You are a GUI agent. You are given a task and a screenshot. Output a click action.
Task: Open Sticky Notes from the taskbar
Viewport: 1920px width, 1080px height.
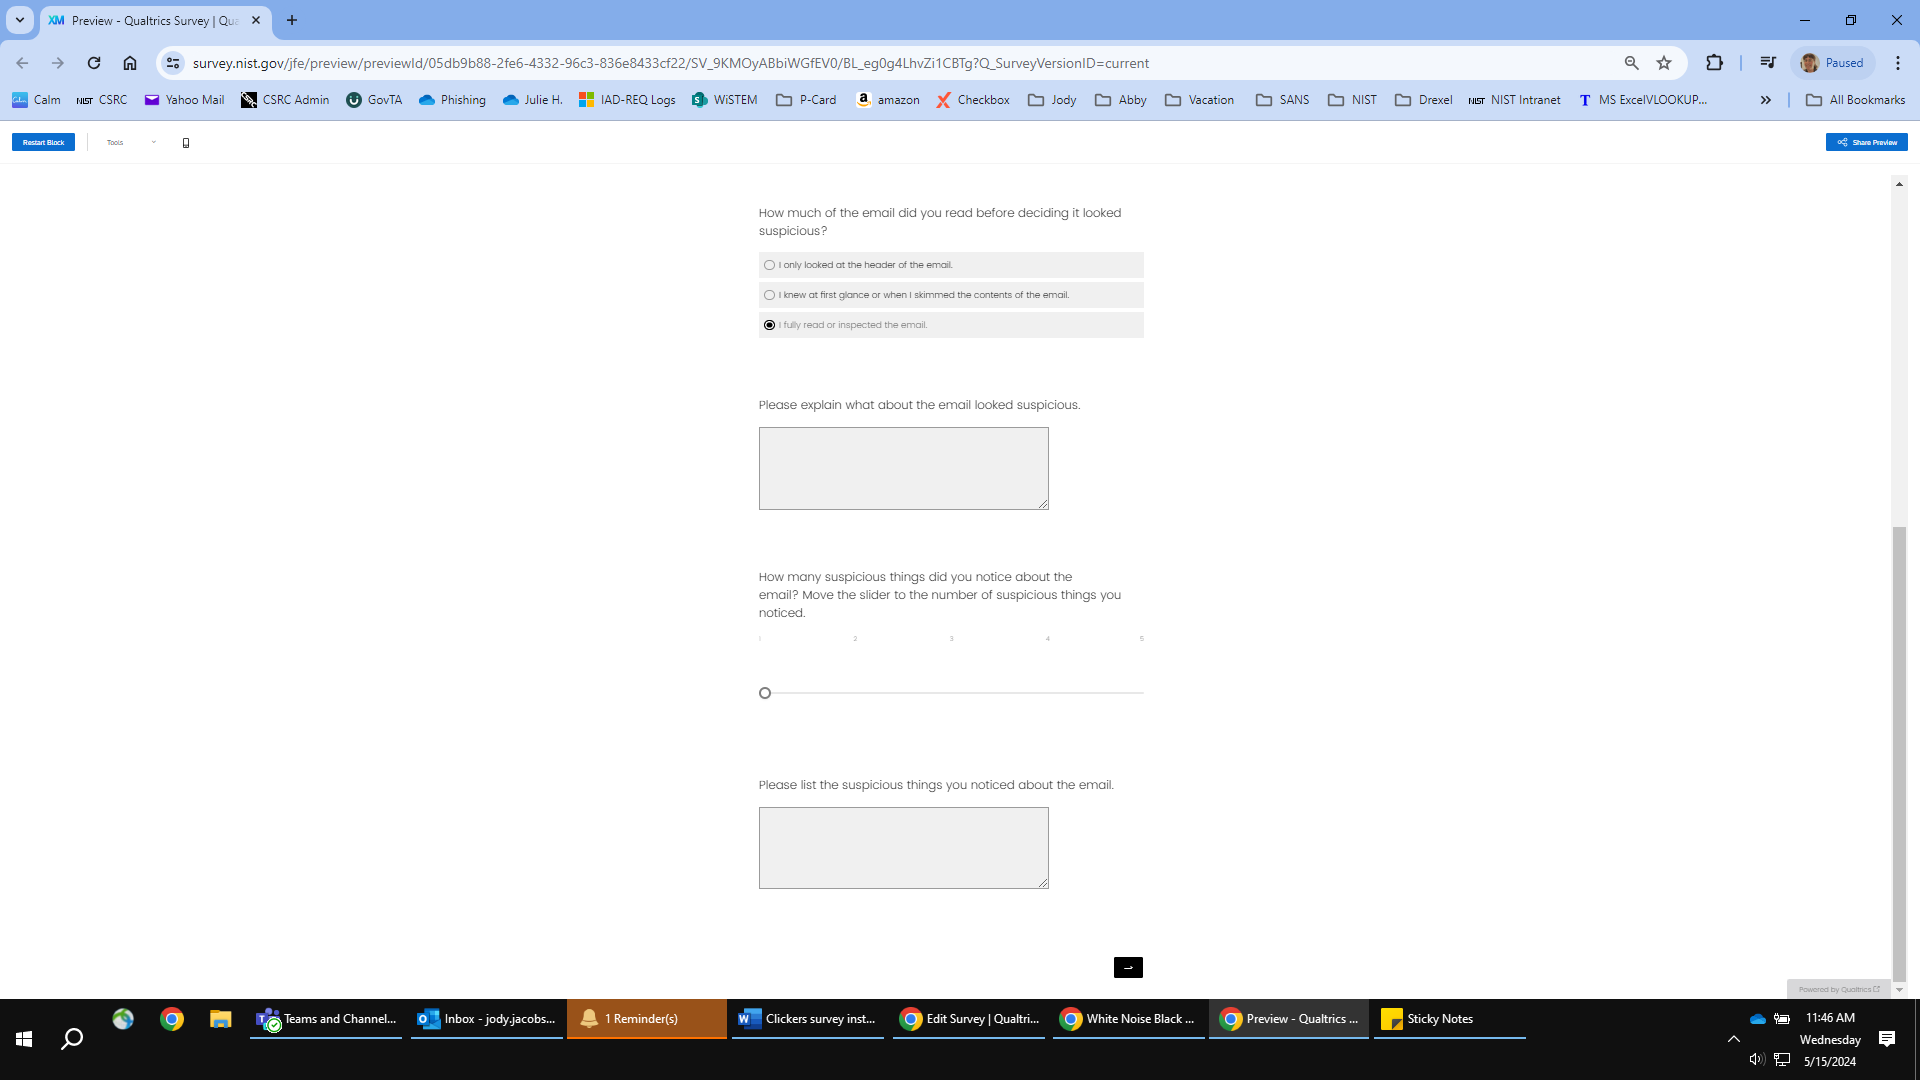[x=1428, y=1019]
